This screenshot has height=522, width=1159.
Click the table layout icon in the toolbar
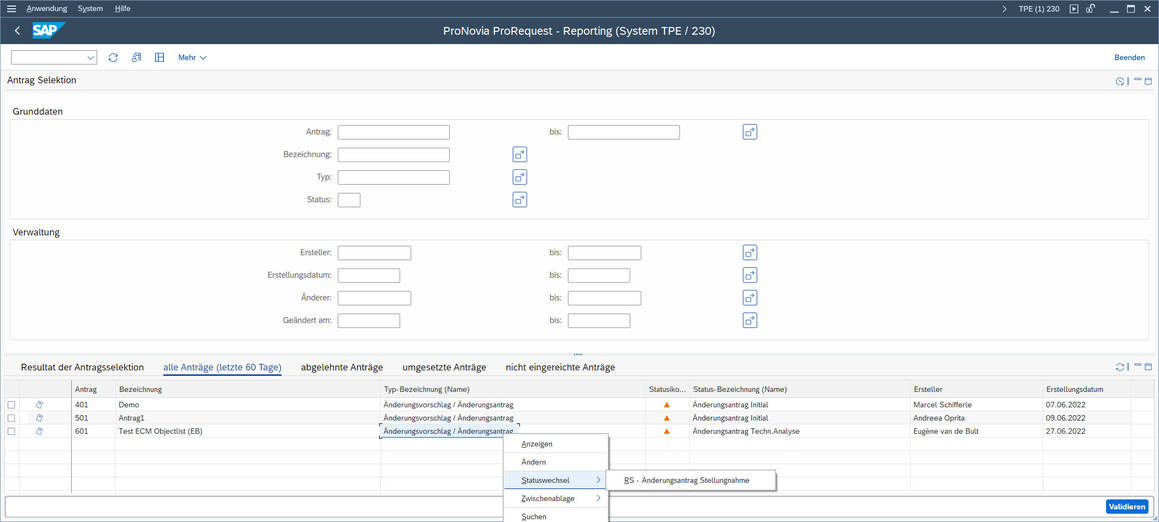coord(159,58)
